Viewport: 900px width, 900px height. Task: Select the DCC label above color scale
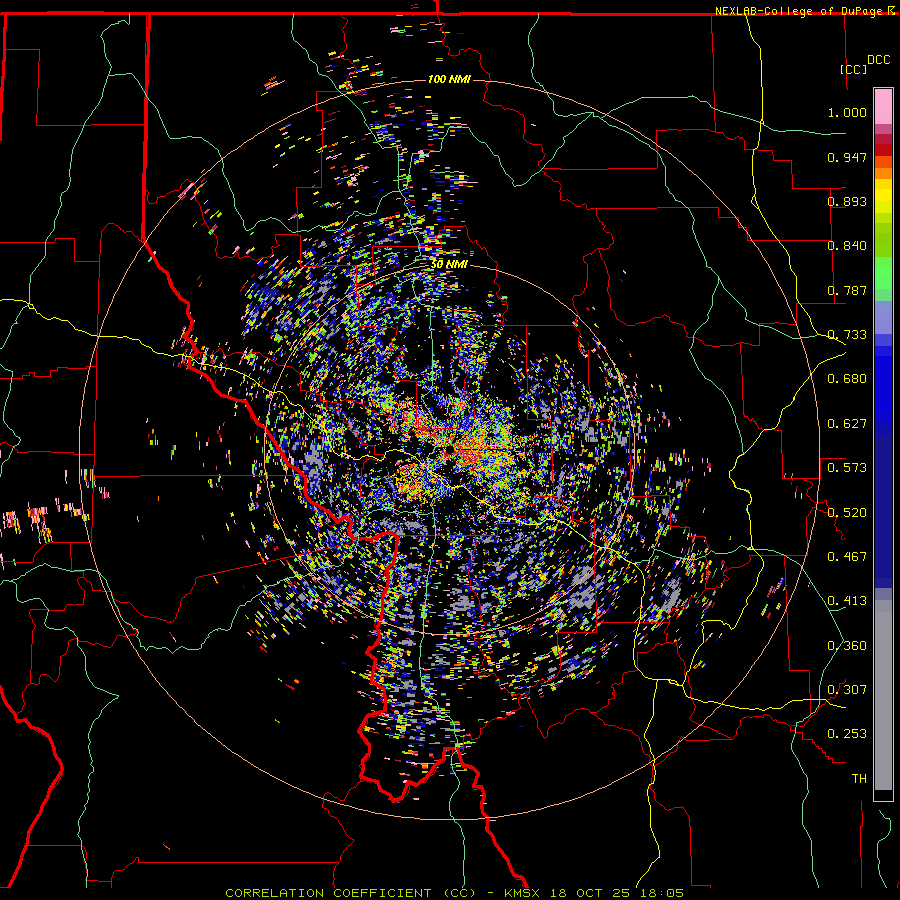click(x=878, y=60)
